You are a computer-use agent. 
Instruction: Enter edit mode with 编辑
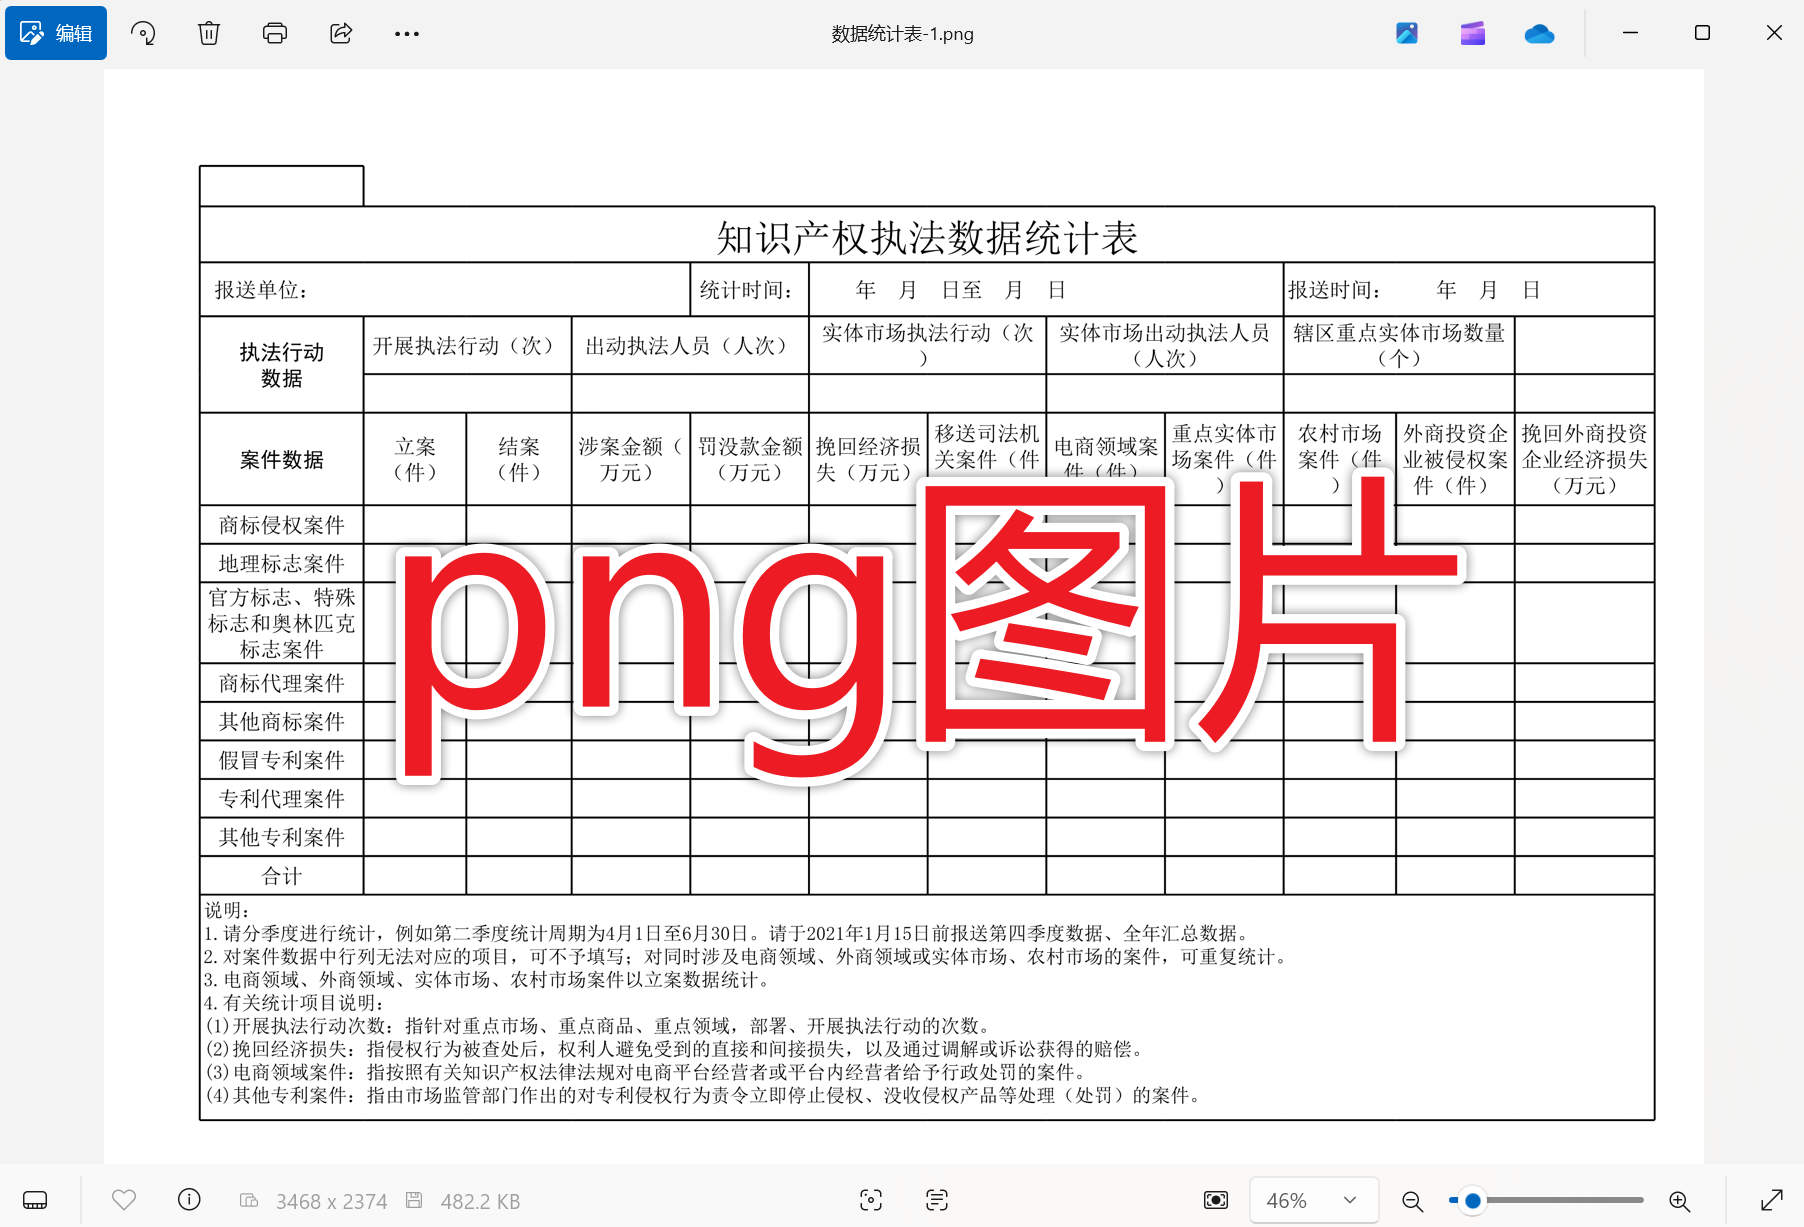click(x=55, y=33)
